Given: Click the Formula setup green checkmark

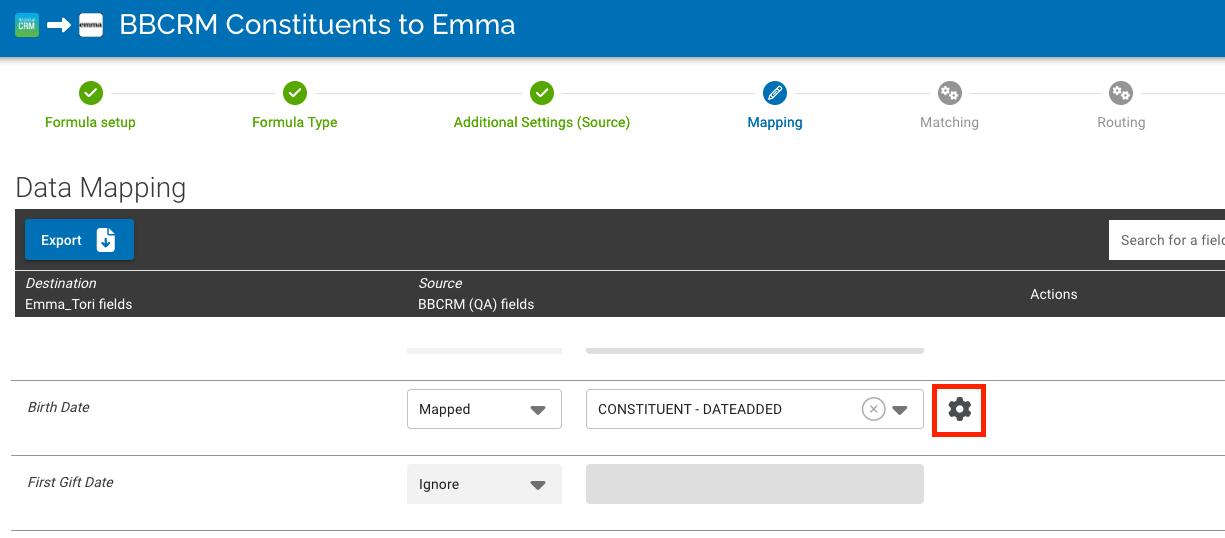Looking at the screenshot, I should (x=90, y=93).
